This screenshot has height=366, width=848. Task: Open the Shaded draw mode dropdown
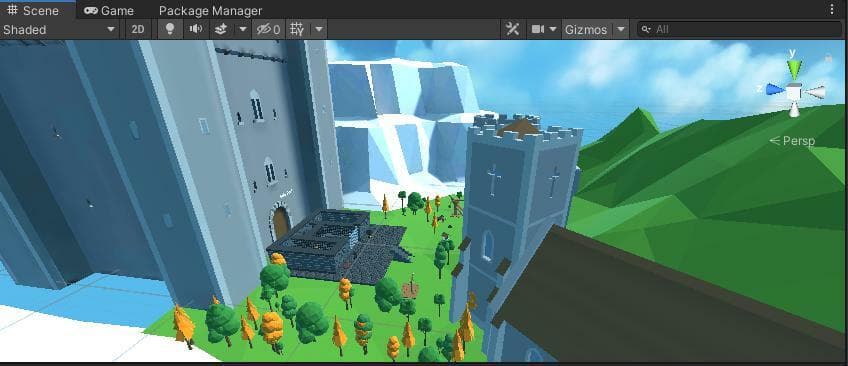[59, 29]
